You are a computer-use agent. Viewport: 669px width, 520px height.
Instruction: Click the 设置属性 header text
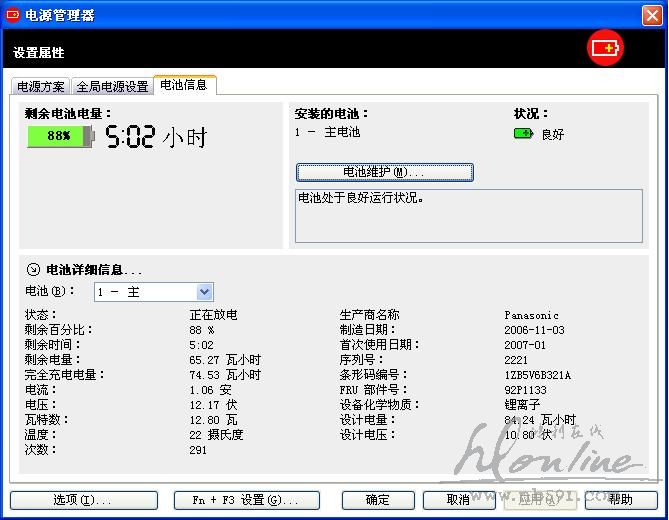(x=38, y=52)
